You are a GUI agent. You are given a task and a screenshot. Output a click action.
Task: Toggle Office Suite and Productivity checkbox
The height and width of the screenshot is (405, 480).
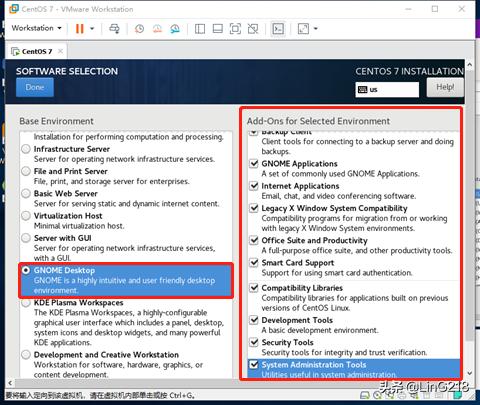coord(254,240)
